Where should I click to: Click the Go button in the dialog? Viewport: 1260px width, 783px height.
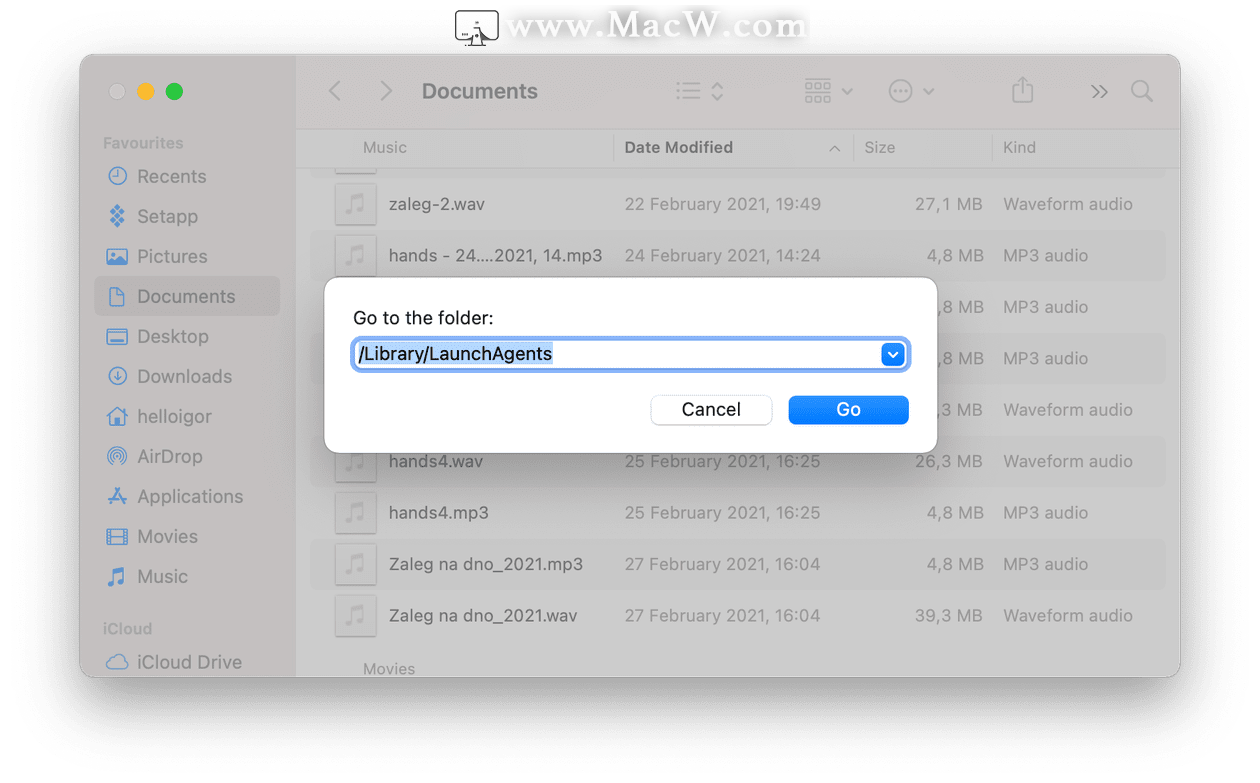848,410
